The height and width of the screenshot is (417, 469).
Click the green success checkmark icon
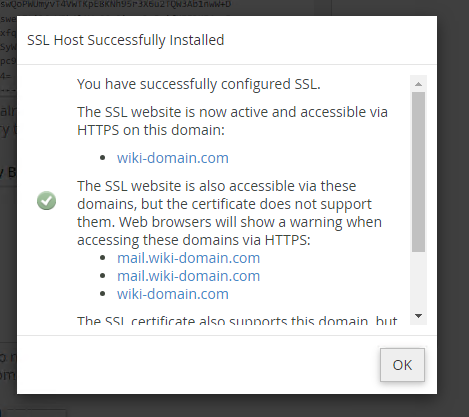(x=46, y=201)
